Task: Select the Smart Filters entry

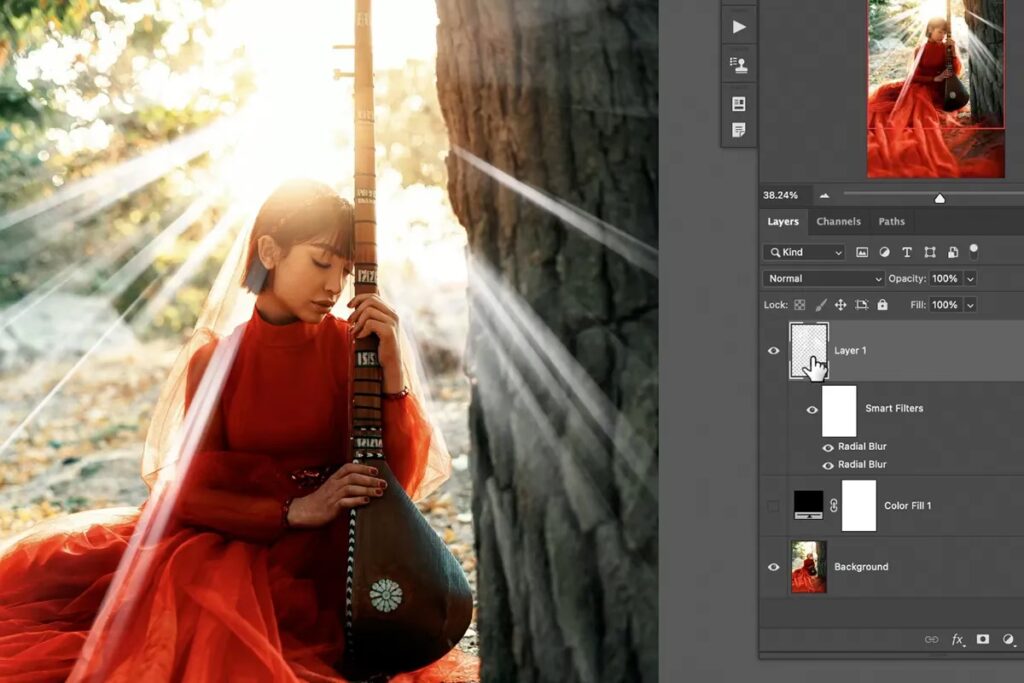Action: click(x=894, y=408)
